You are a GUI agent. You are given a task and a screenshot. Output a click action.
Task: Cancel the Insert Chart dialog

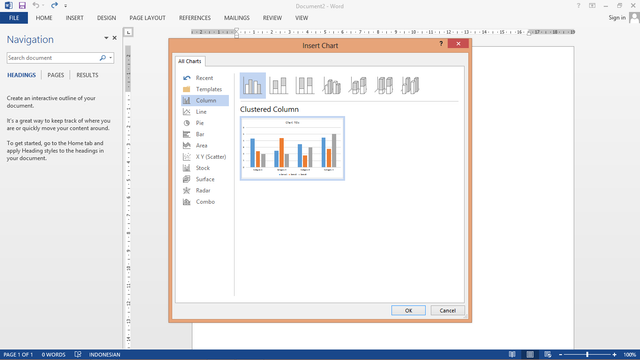click(x=447, y=311)
